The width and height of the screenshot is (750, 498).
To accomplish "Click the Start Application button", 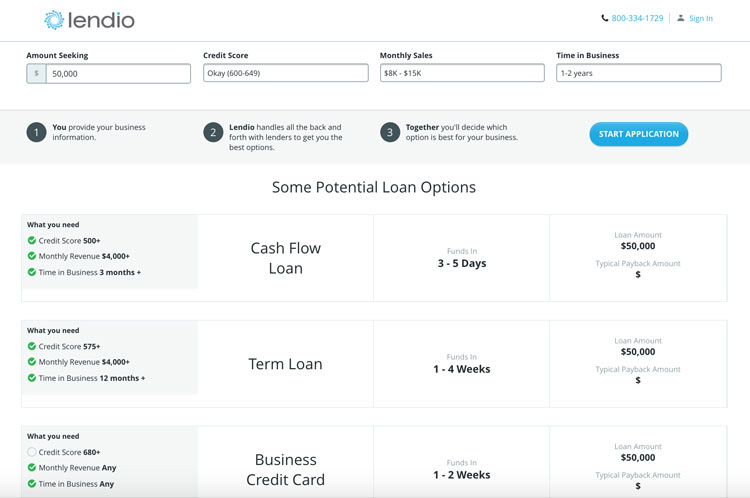I will (639, 134).
